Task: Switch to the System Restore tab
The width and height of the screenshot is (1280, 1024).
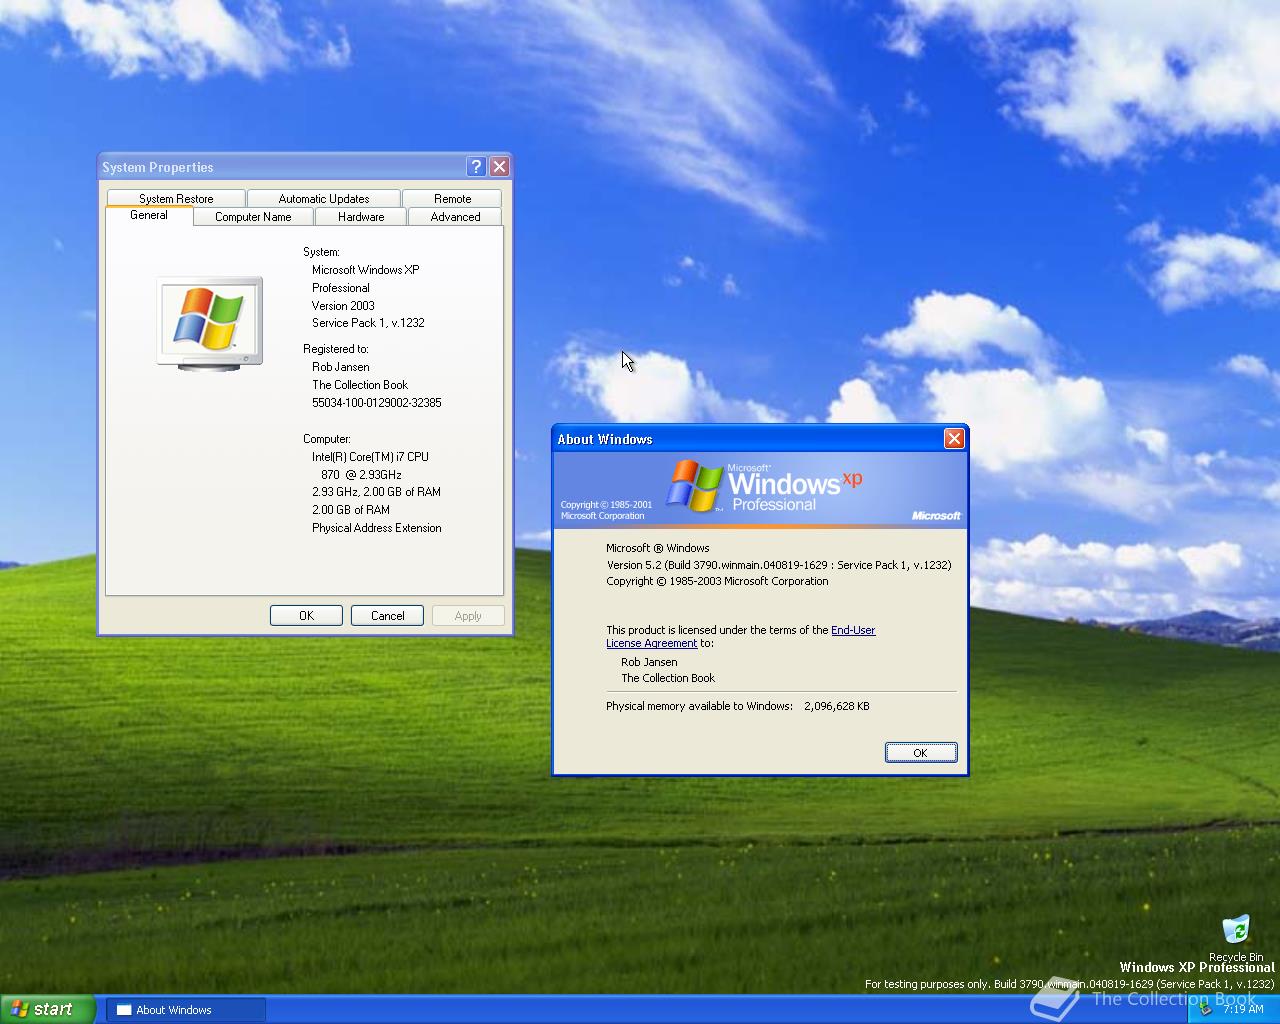Action: (176, 198)
